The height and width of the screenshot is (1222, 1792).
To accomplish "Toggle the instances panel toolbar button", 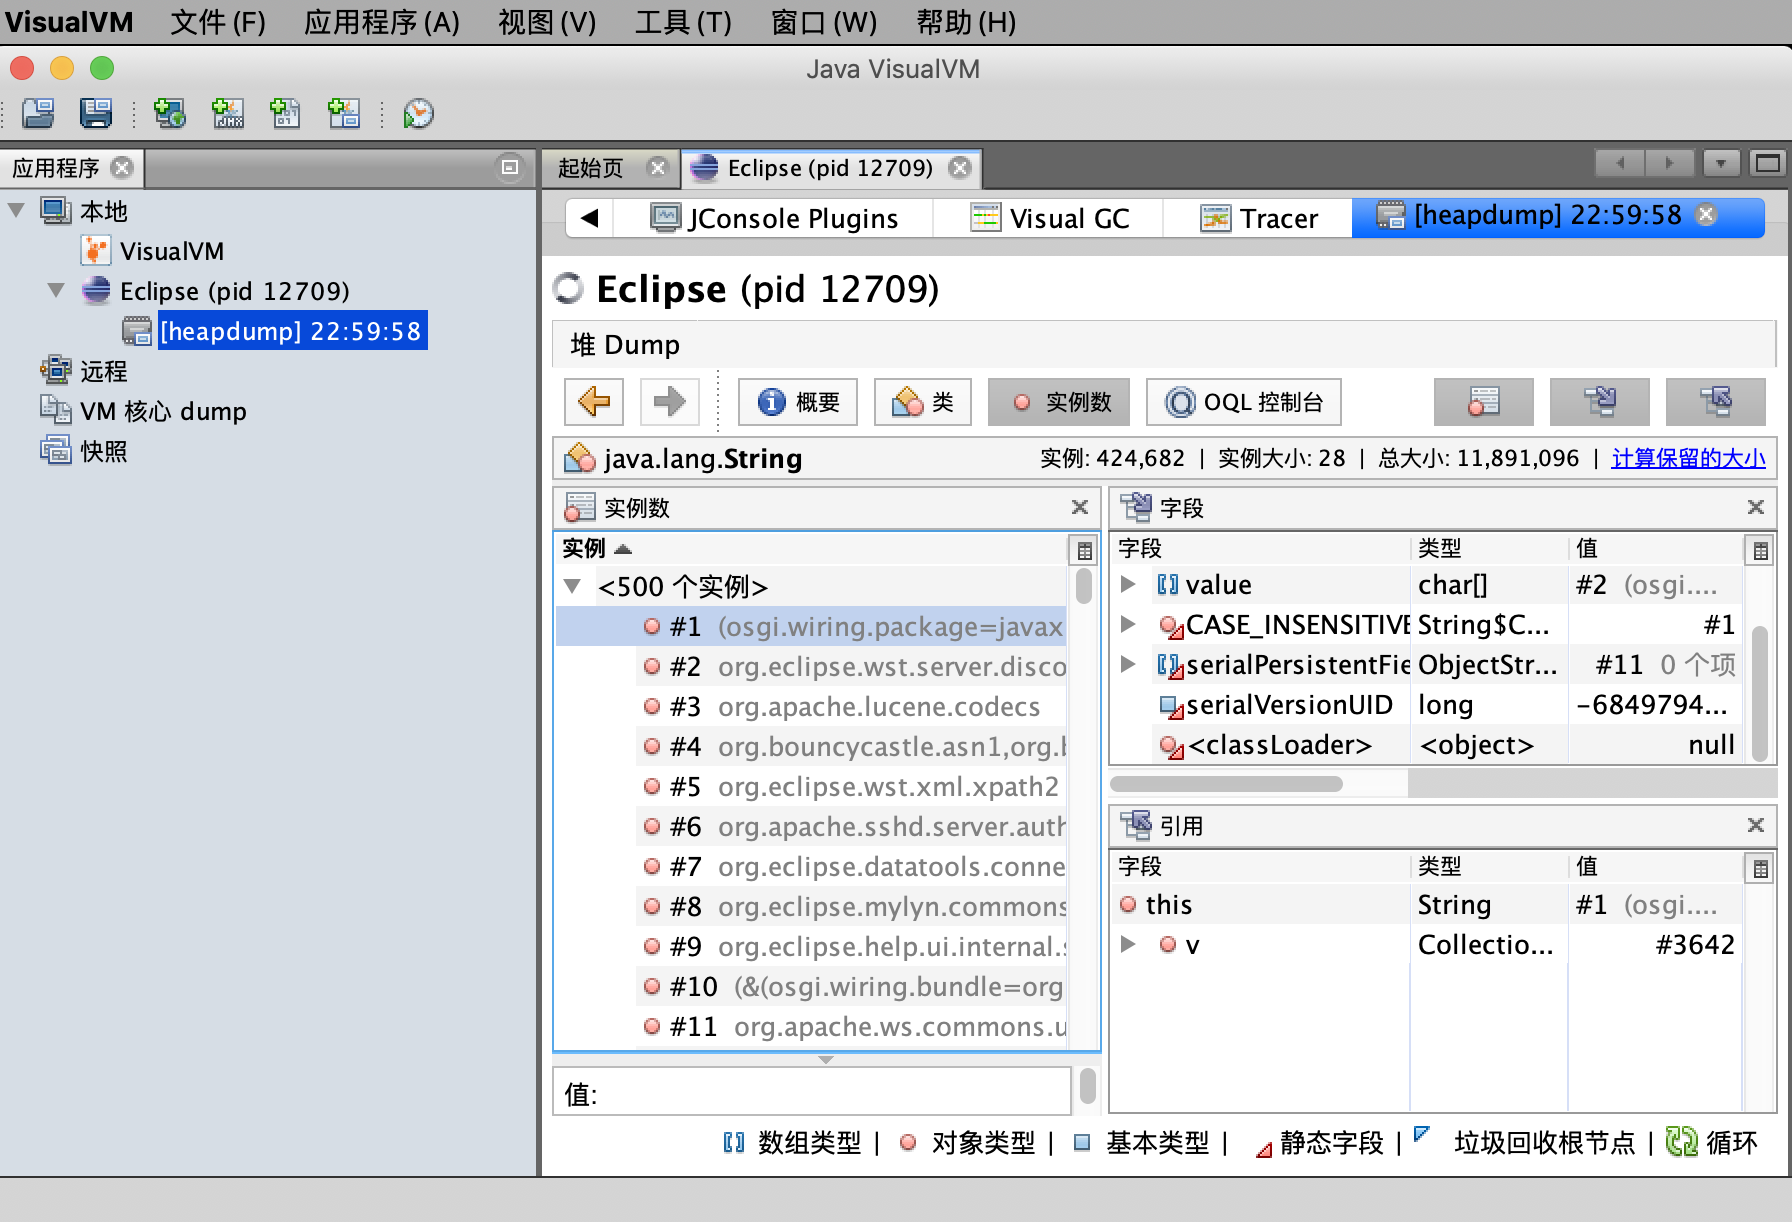I will pos(1484,402).
